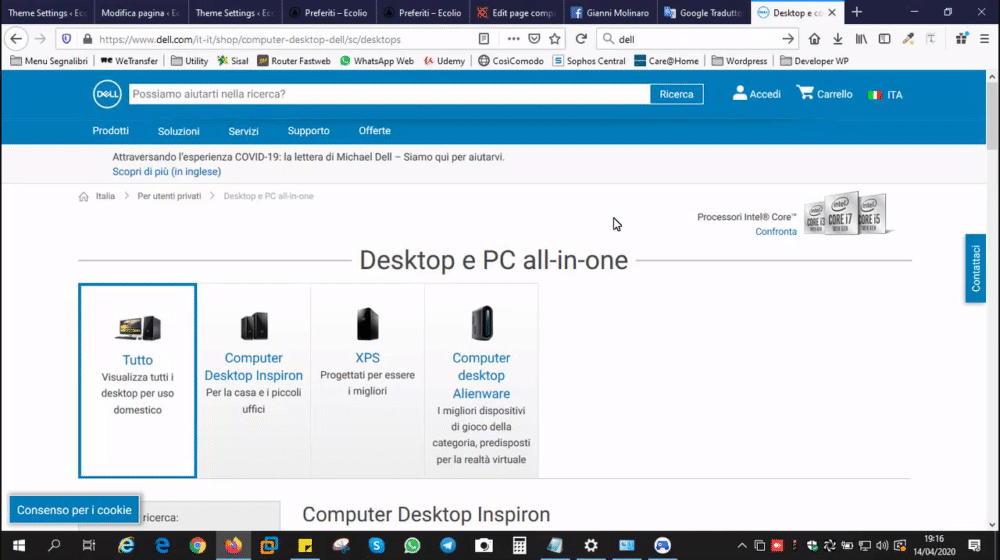Open Calculator from the taskbar
The width and height of the screenshot is (1000, 560).
coord(519,545)
